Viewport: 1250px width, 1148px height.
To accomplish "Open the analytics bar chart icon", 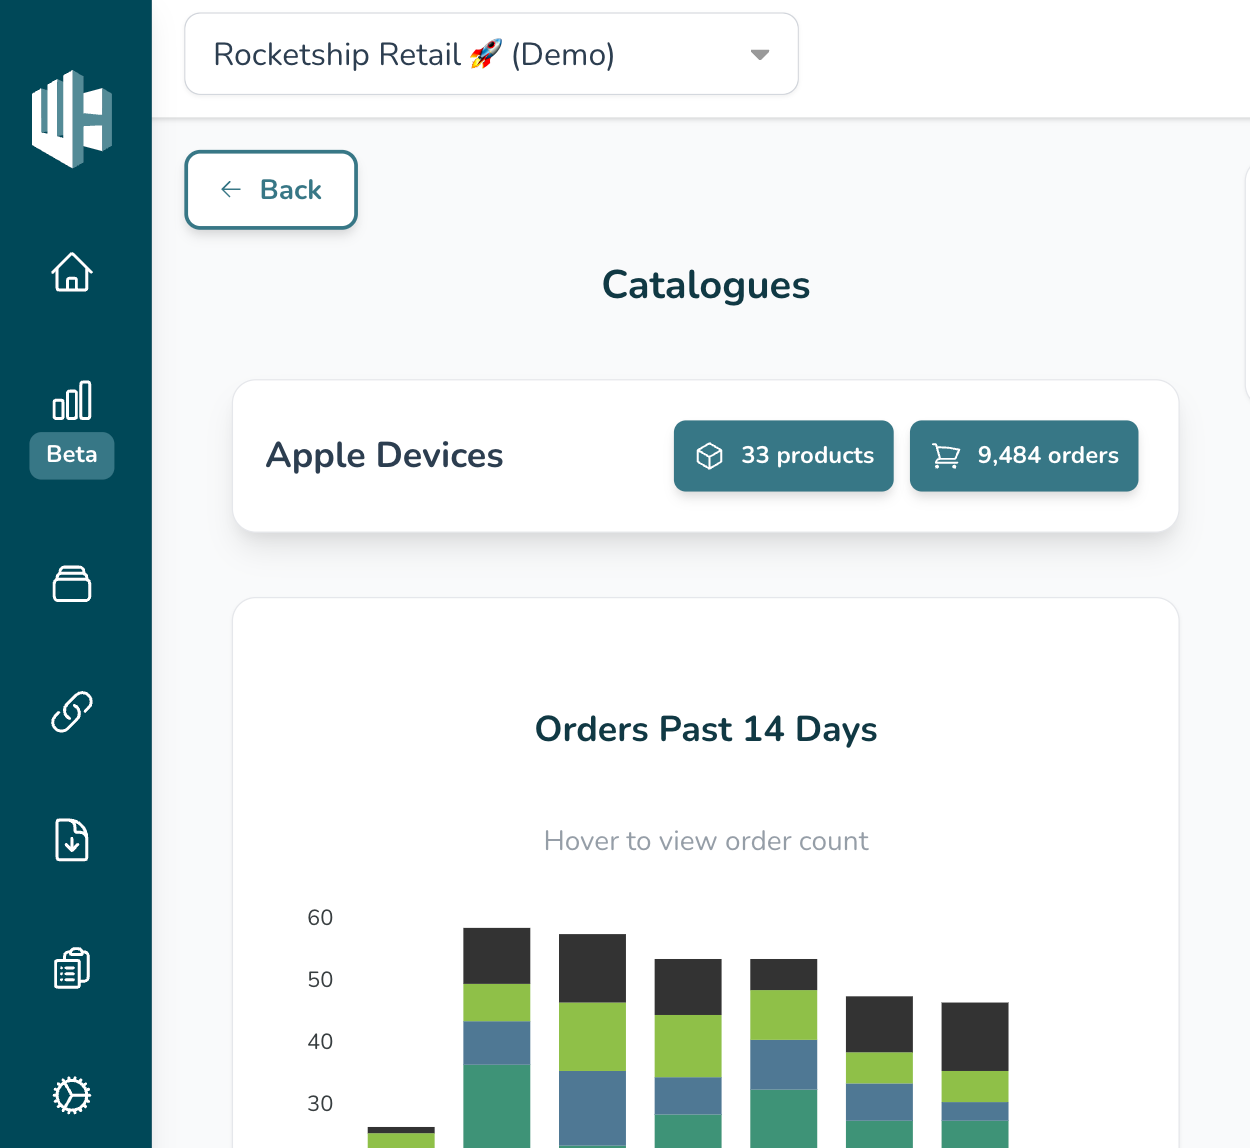I will click(72, 401).
